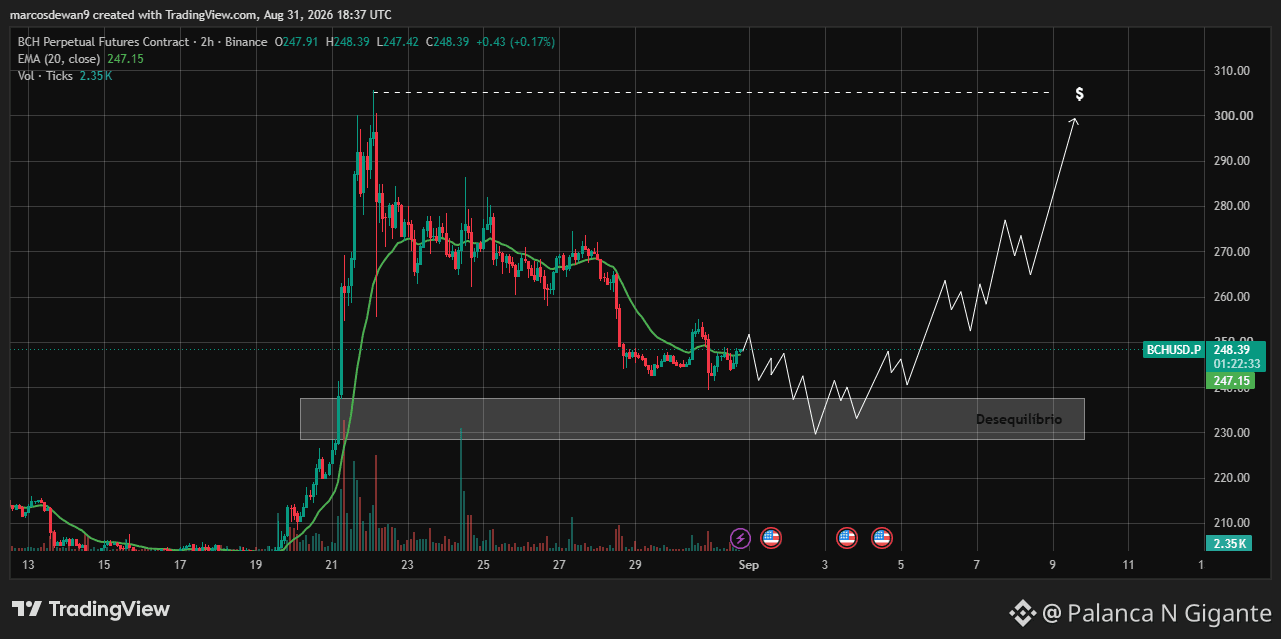
Task: Click the 13 date label on time axis
Action: coord(28,566)
